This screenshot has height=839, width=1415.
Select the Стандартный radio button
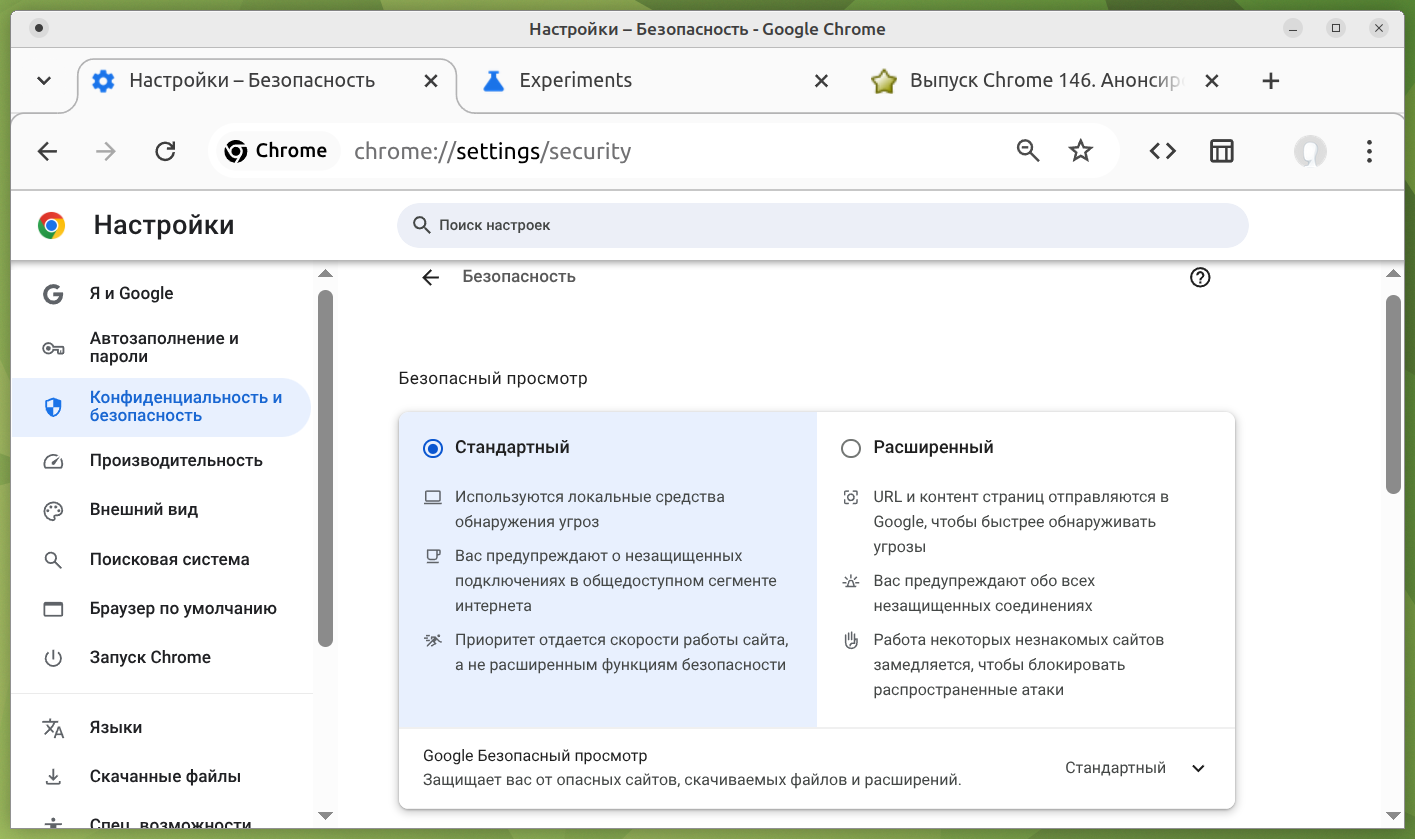pyautogui.click(x=432, y=448)
